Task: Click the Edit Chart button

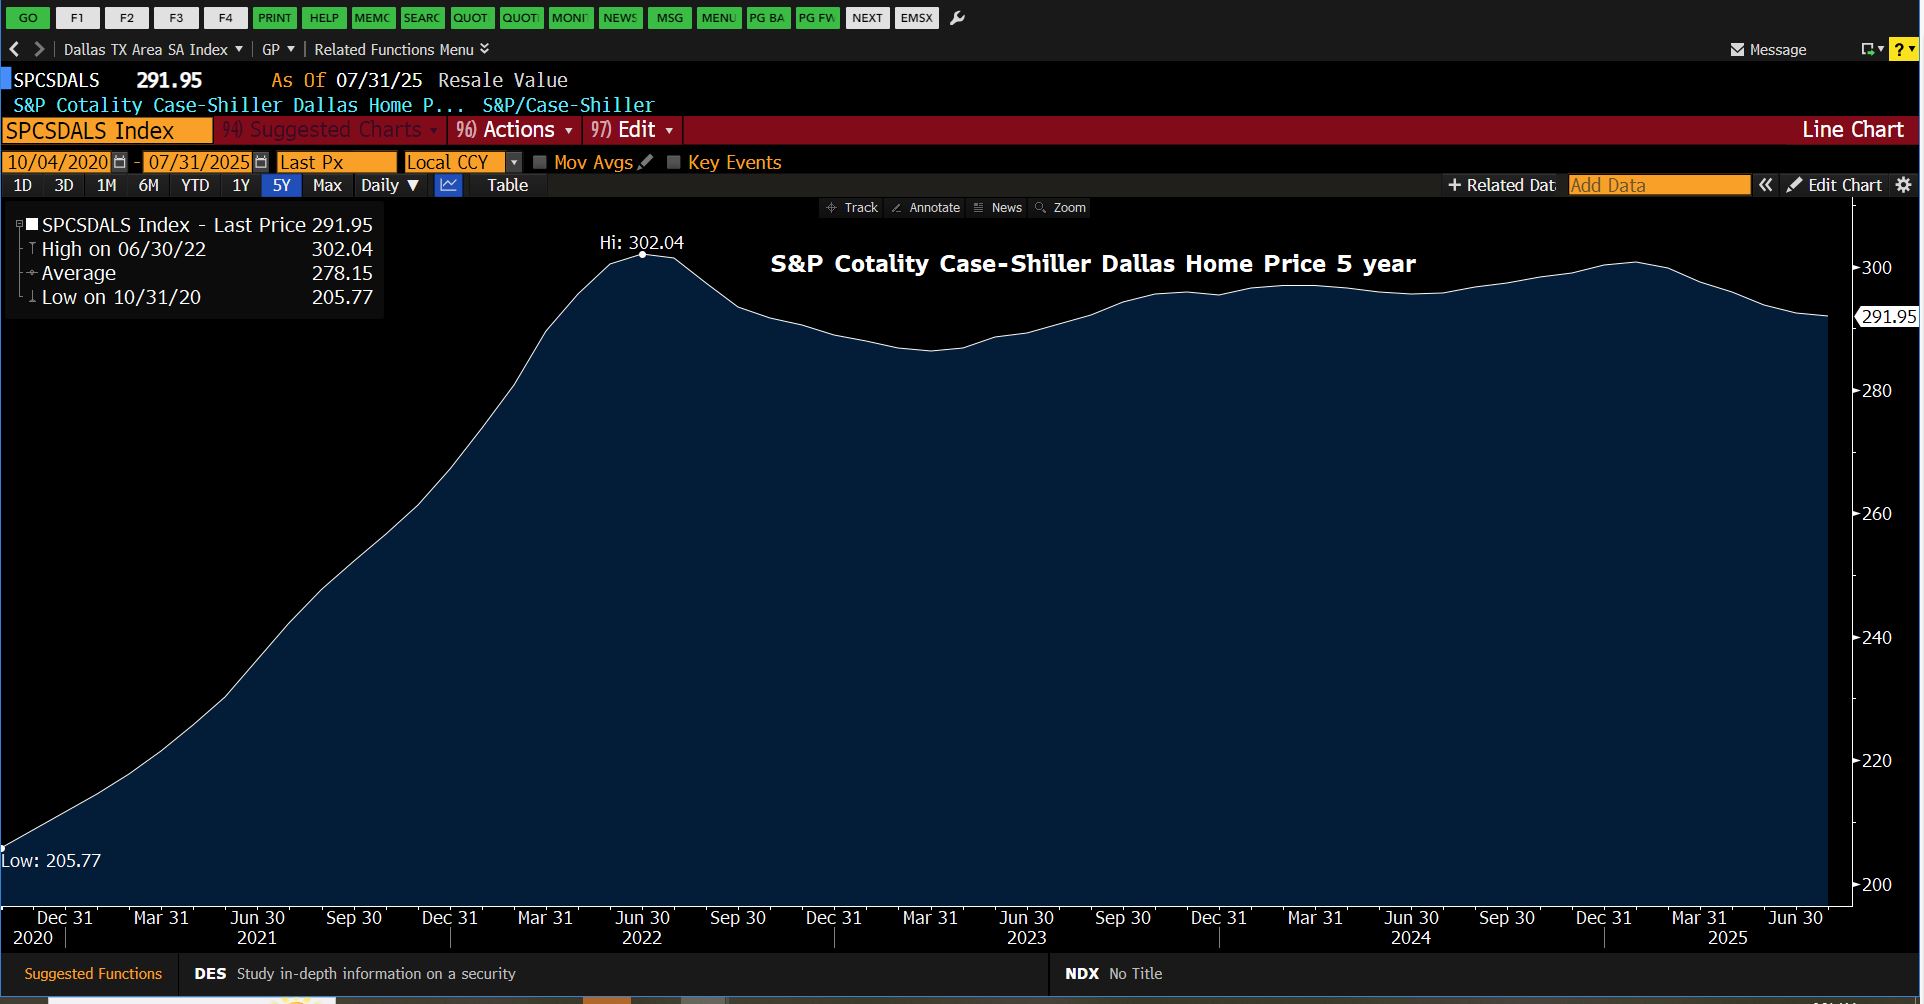Action: (1834, 185)
